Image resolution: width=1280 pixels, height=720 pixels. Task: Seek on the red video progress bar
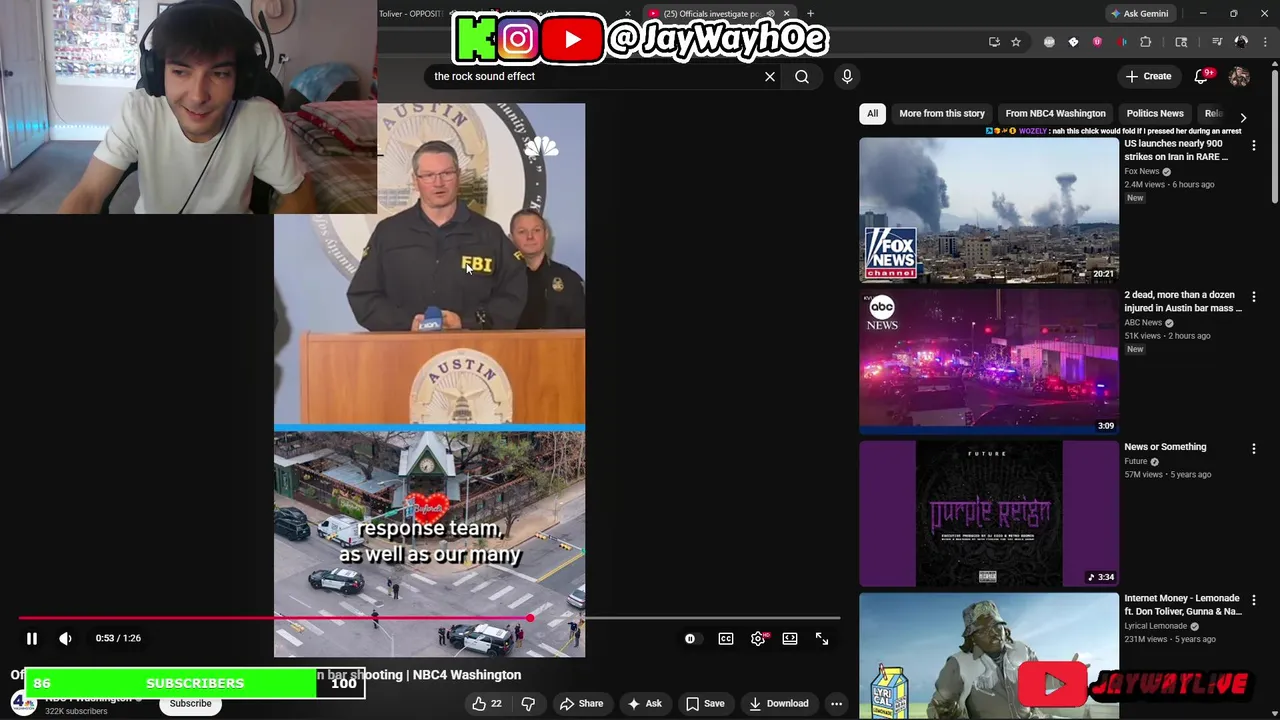[x=430, y=618]
